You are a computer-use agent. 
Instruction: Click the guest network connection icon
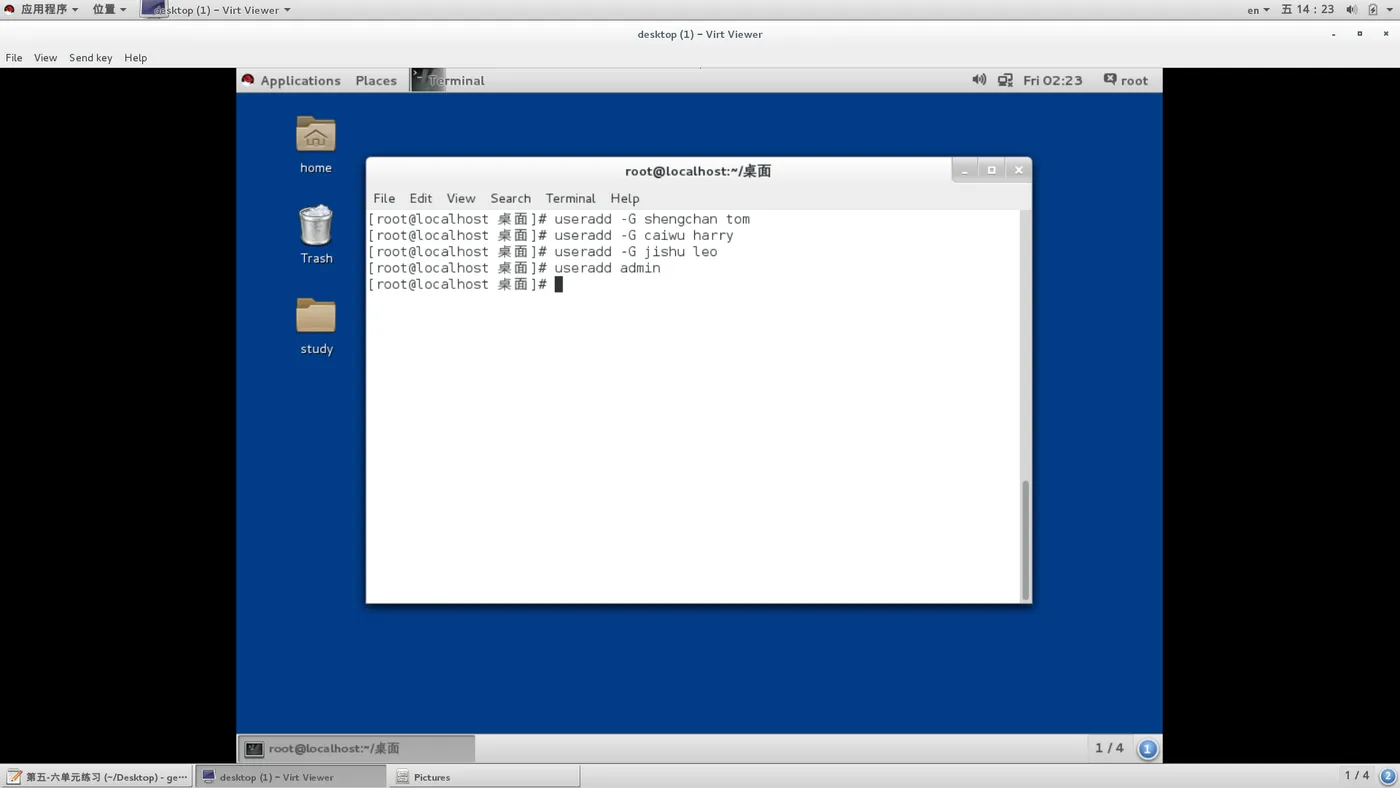1005,80
